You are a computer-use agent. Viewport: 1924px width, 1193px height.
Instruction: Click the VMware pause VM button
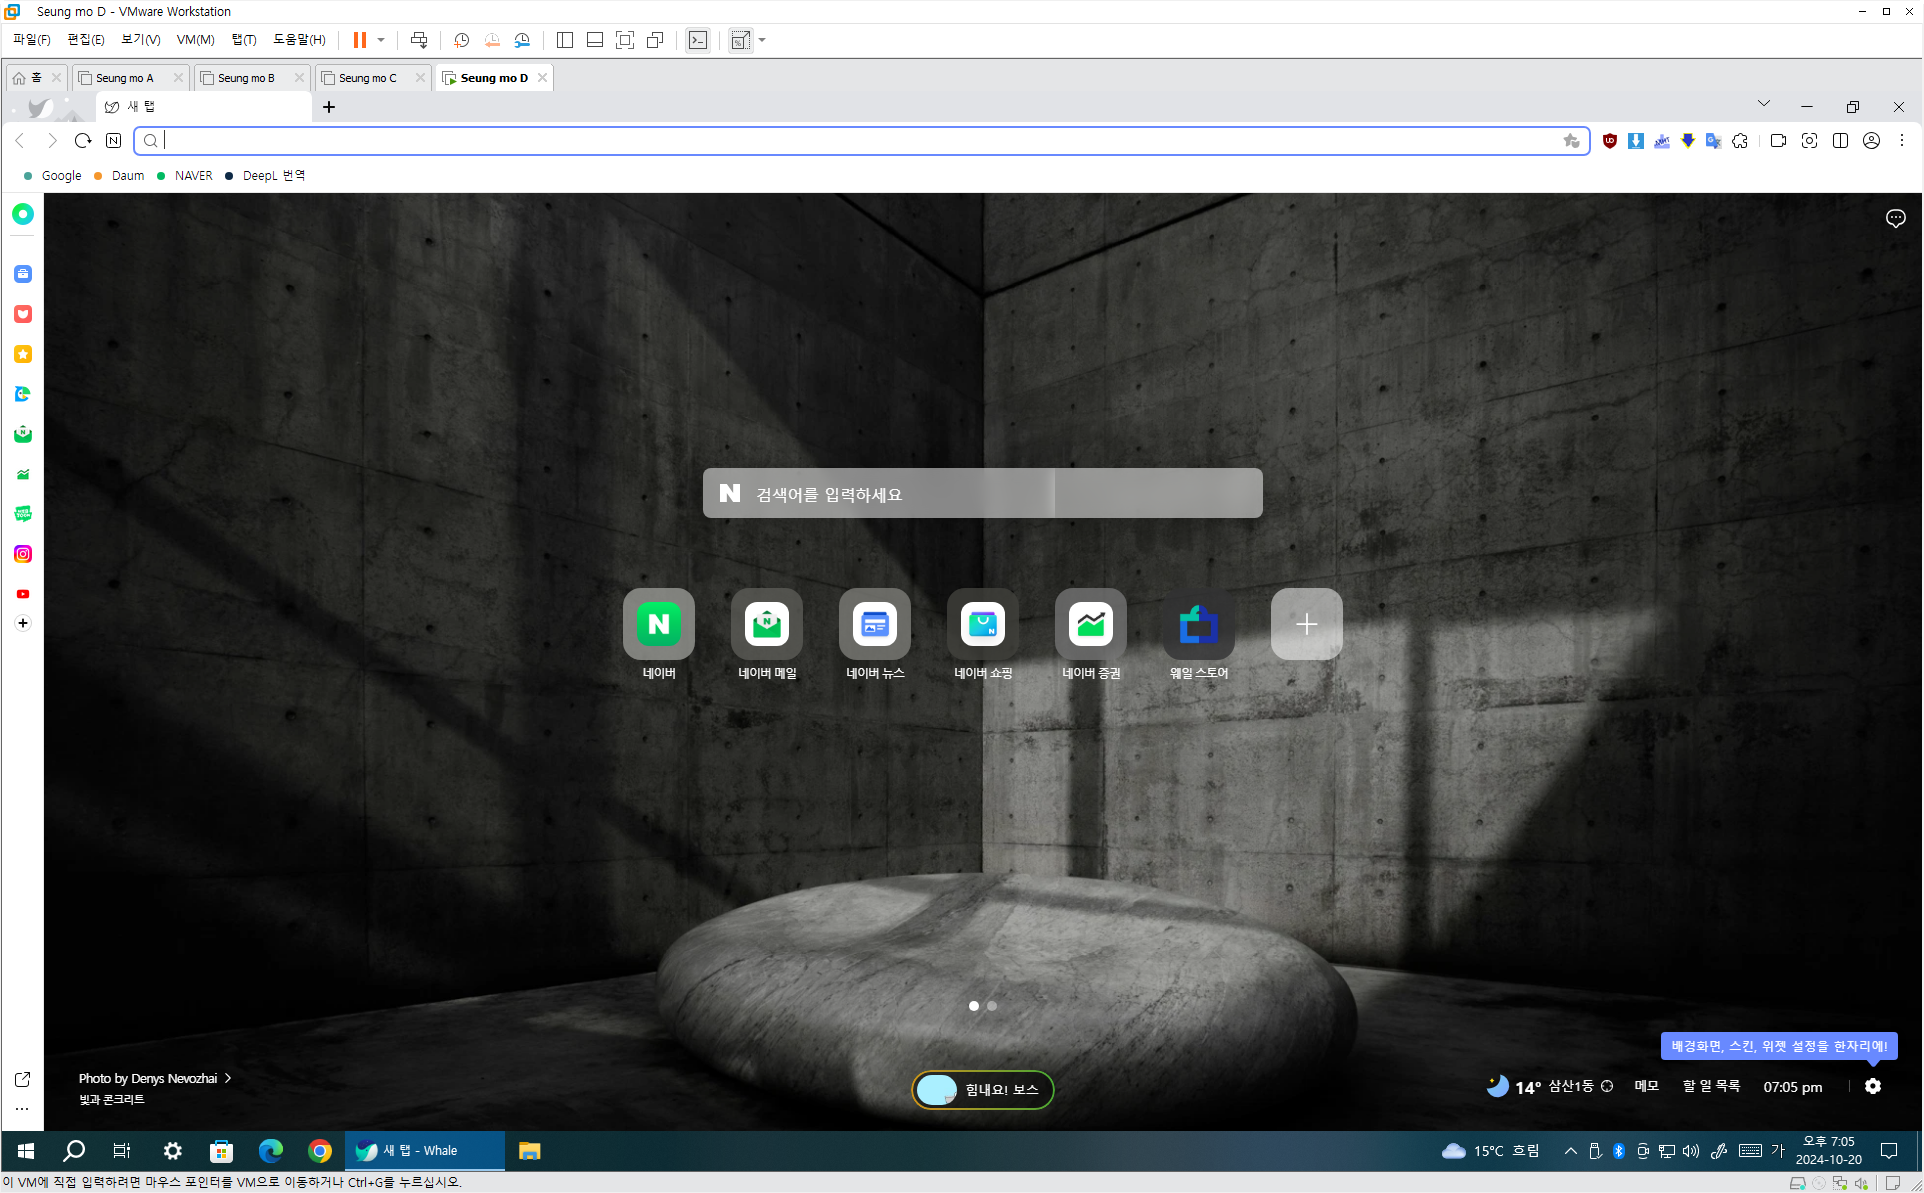[x=359, y=40]
